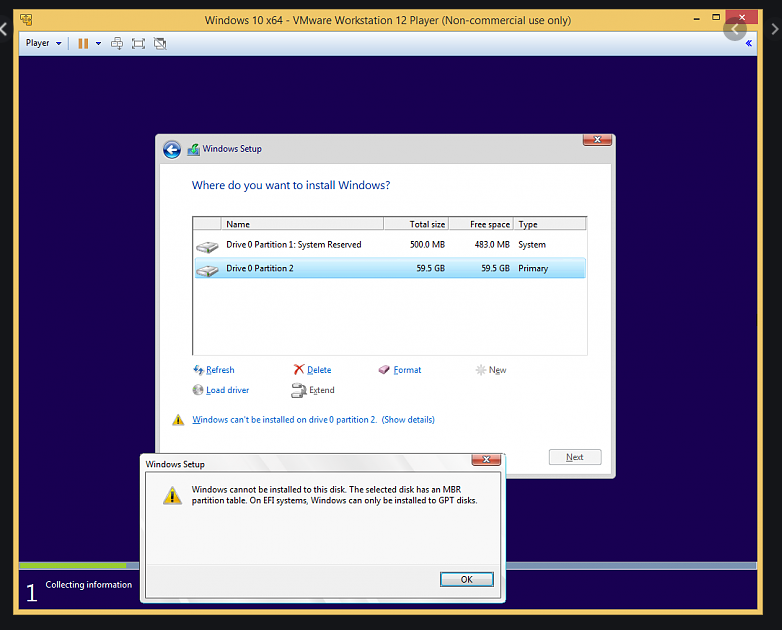Click the VMware app icon in title bar

[26, 20]
